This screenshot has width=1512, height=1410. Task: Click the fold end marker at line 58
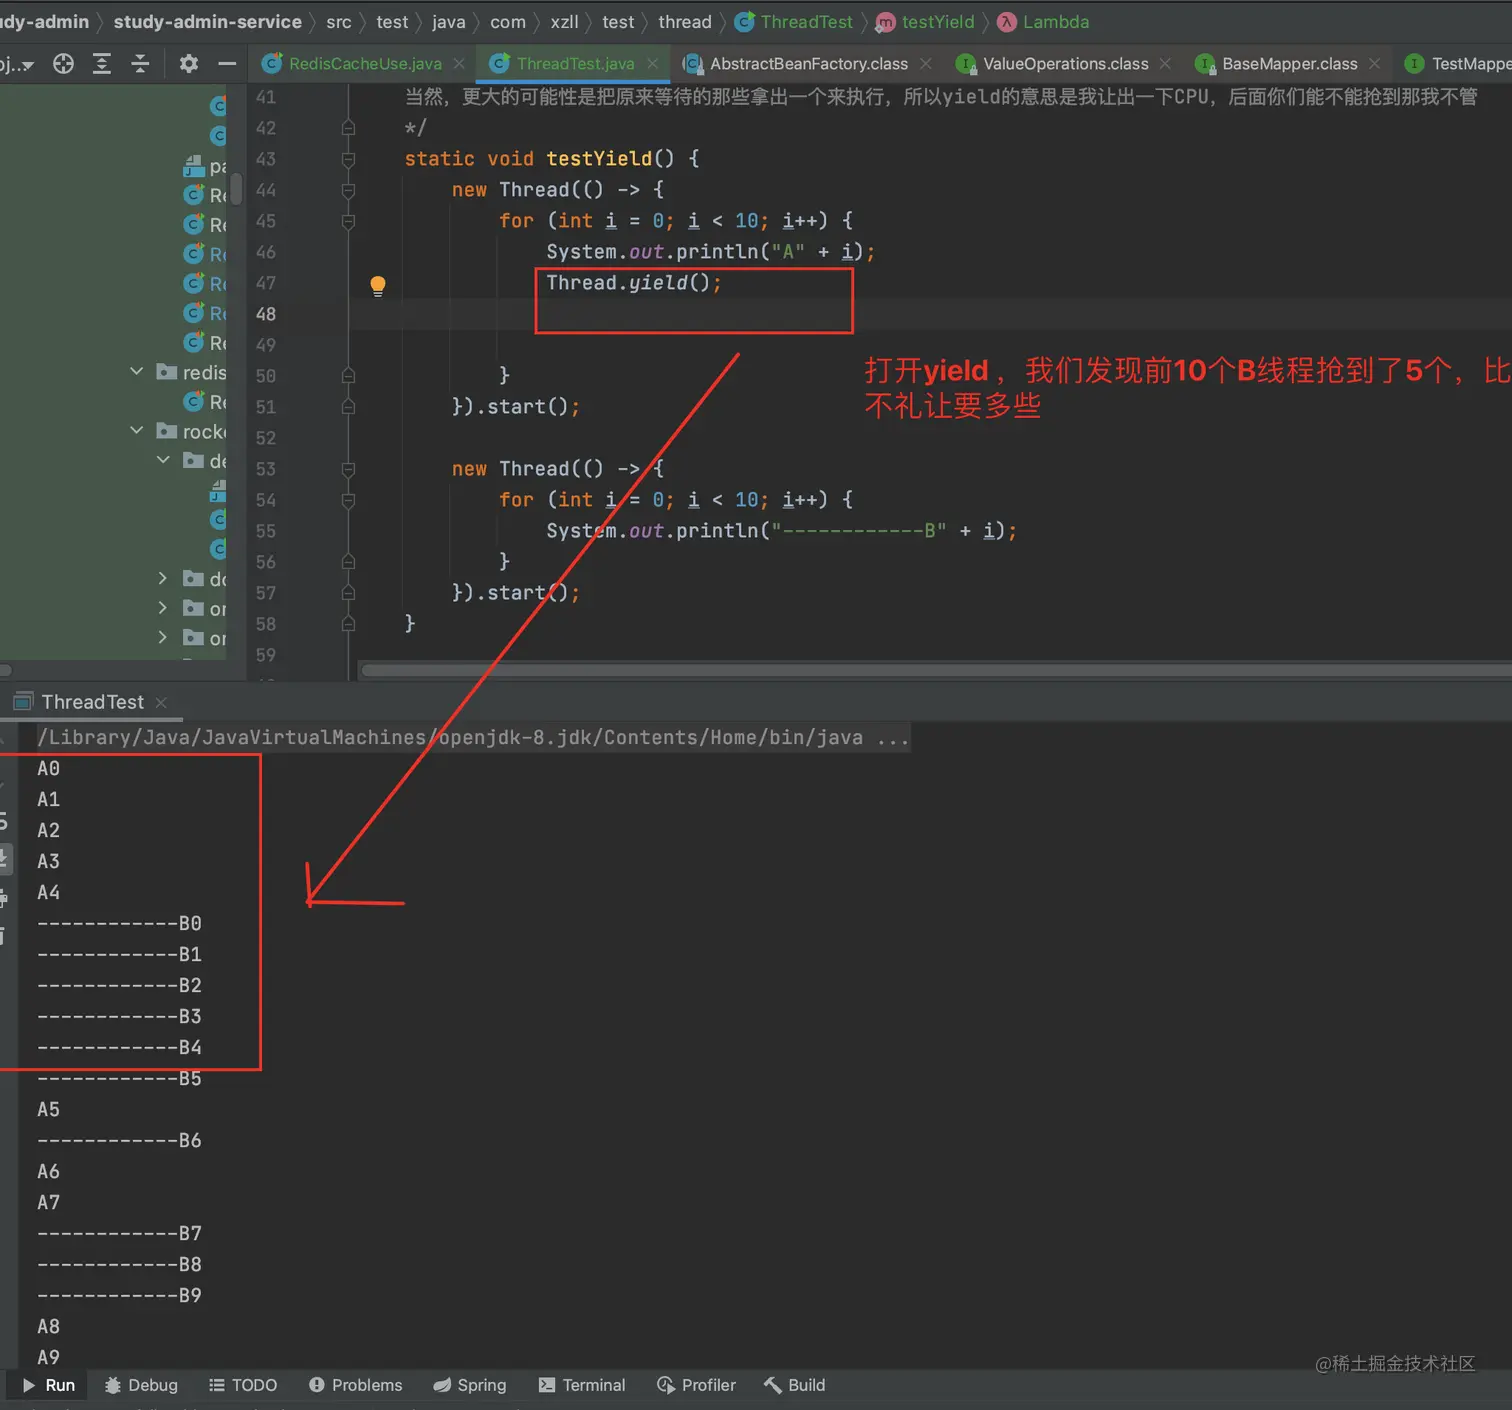[348, 624]
